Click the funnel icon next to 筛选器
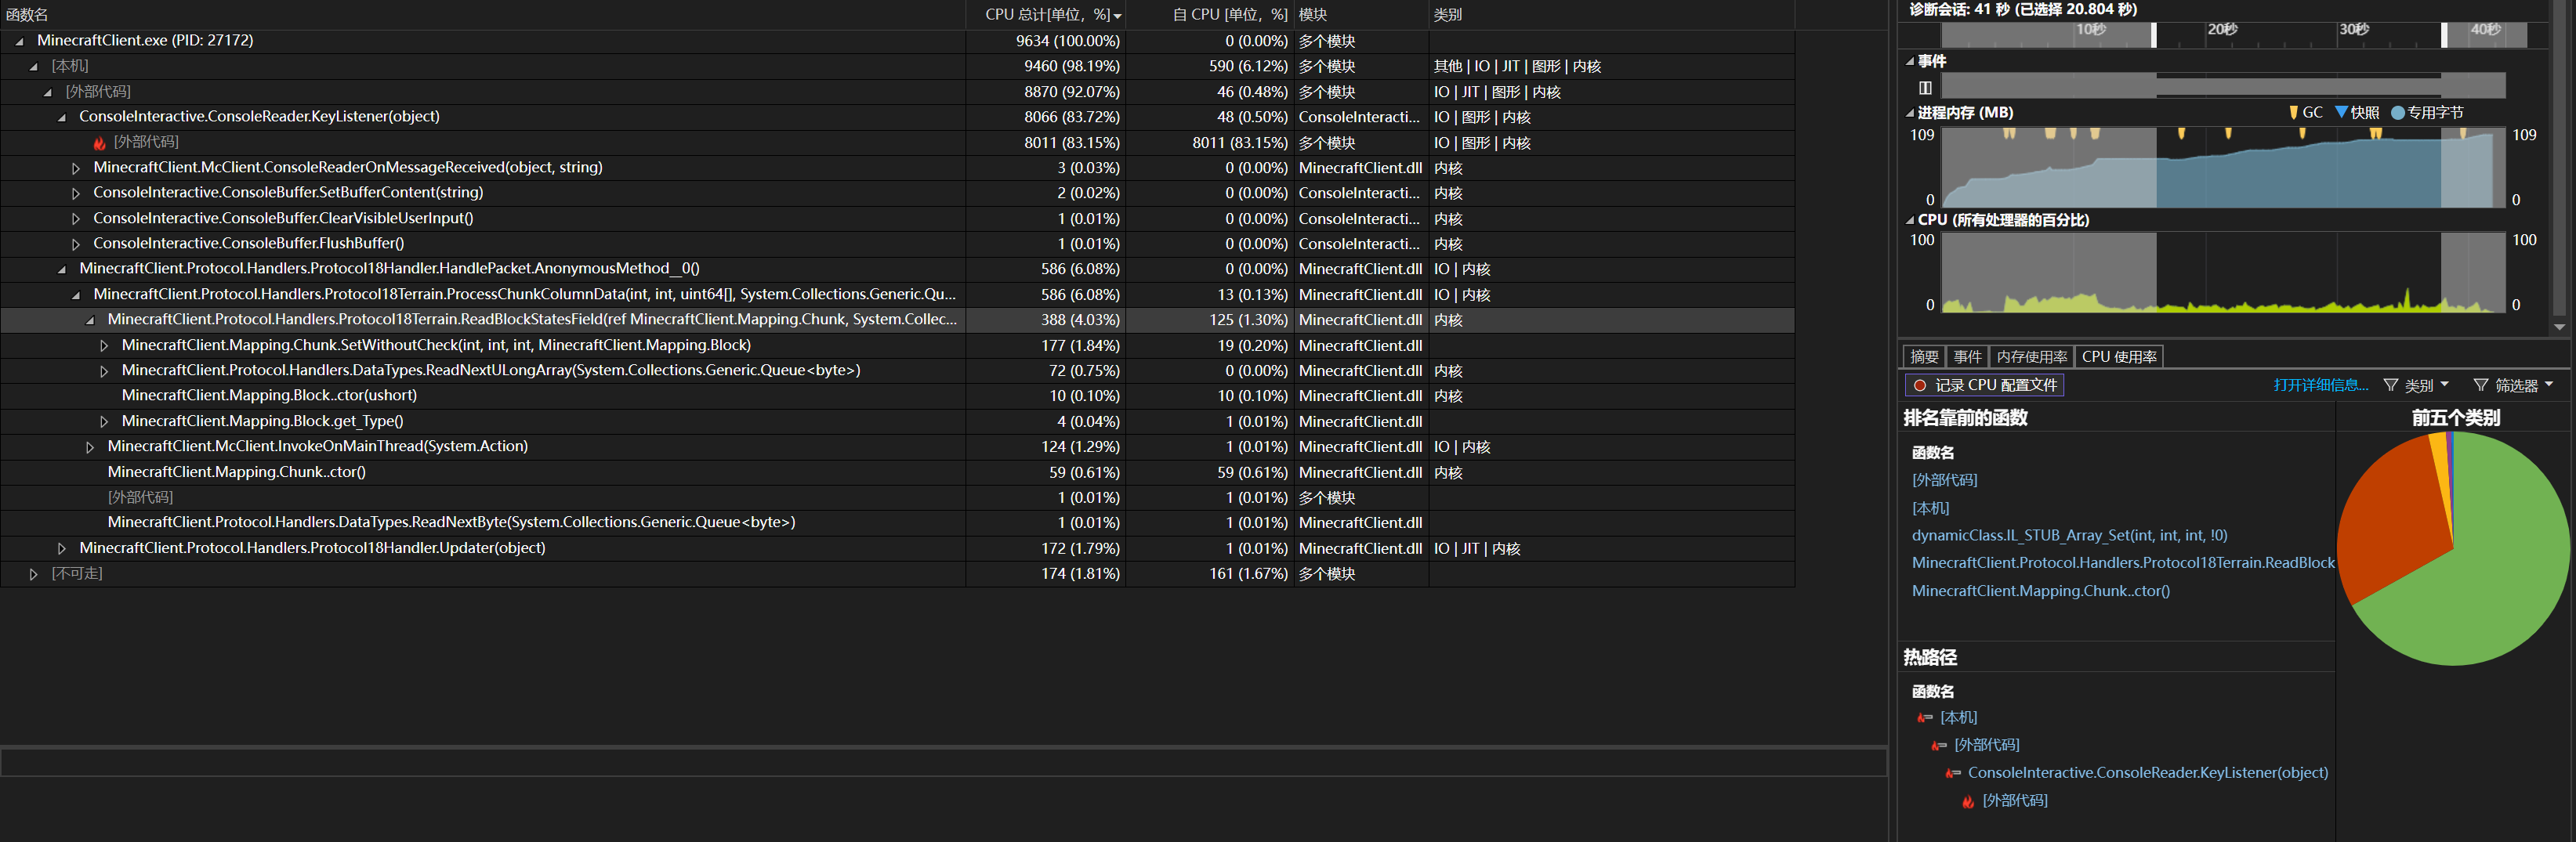 tap(2481, 385)
